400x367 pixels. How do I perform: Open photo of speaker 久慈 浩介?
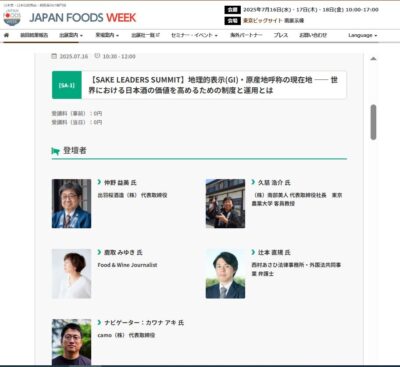(x=225, y=204)
